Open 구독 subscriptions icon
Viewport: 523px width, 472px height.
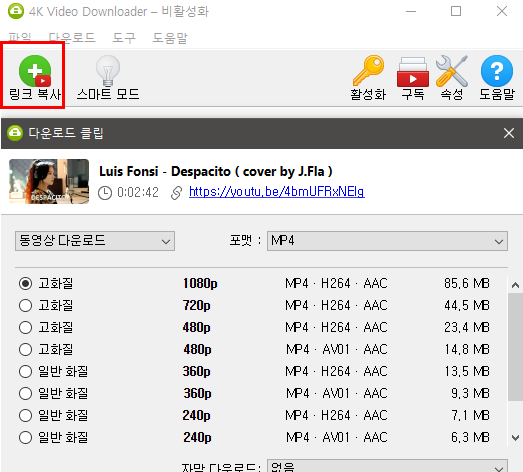coord(413,72)
